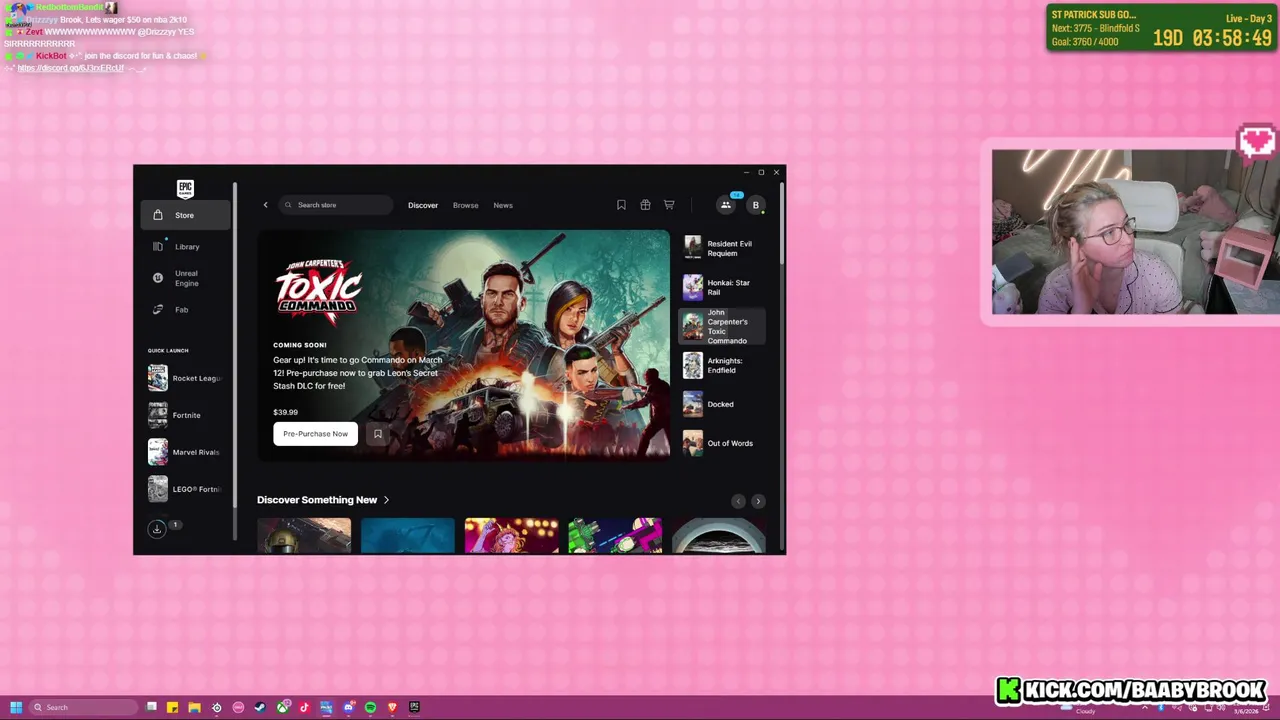The height and width of the screenshot is (720, 1280).
Task: Expand Discover Something New chevron arrow
Action: pos(386,500)
